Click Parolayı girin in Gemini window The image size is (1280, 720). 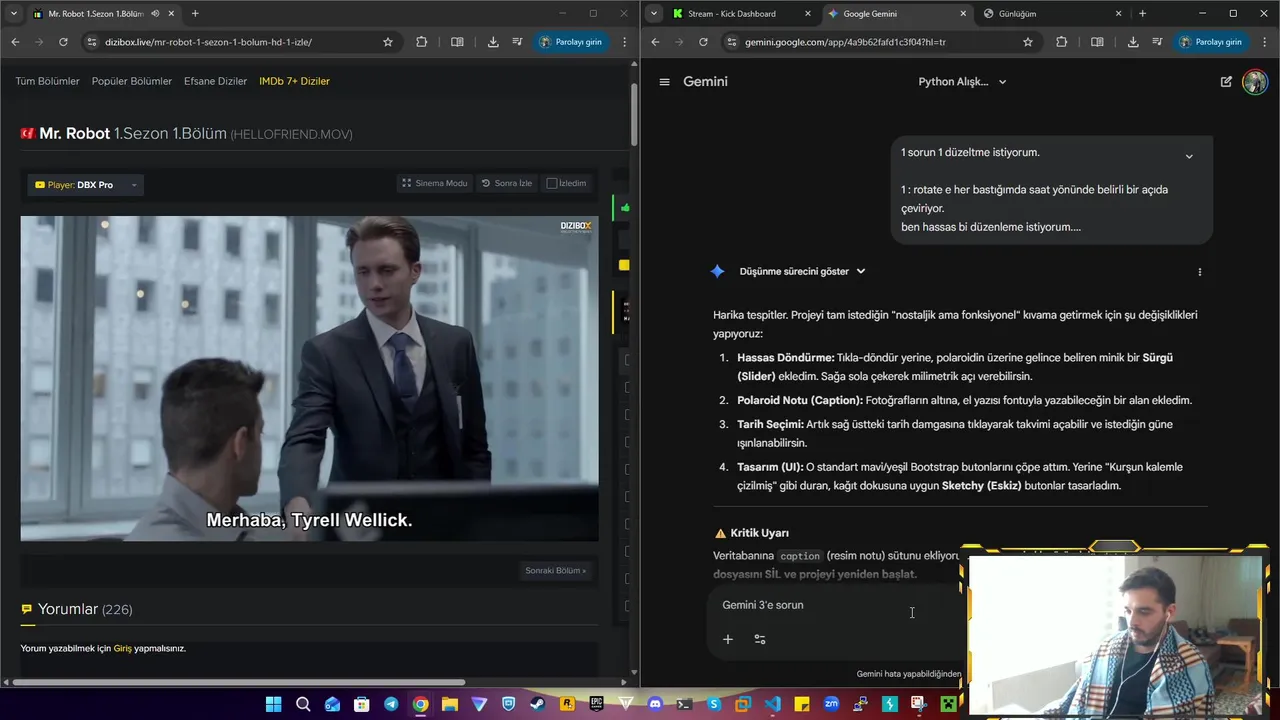pyautogui.click(x=1211, y=42)
